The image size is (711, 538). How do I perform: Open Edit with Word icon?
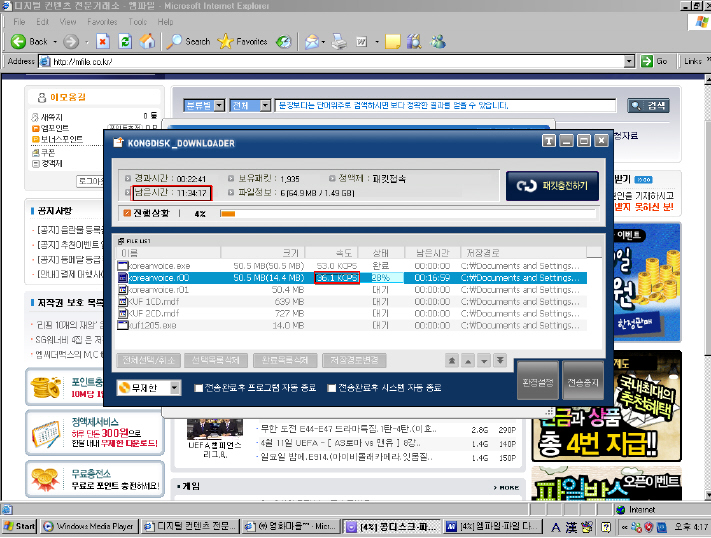pyautogui.click(x=361, y=42)
